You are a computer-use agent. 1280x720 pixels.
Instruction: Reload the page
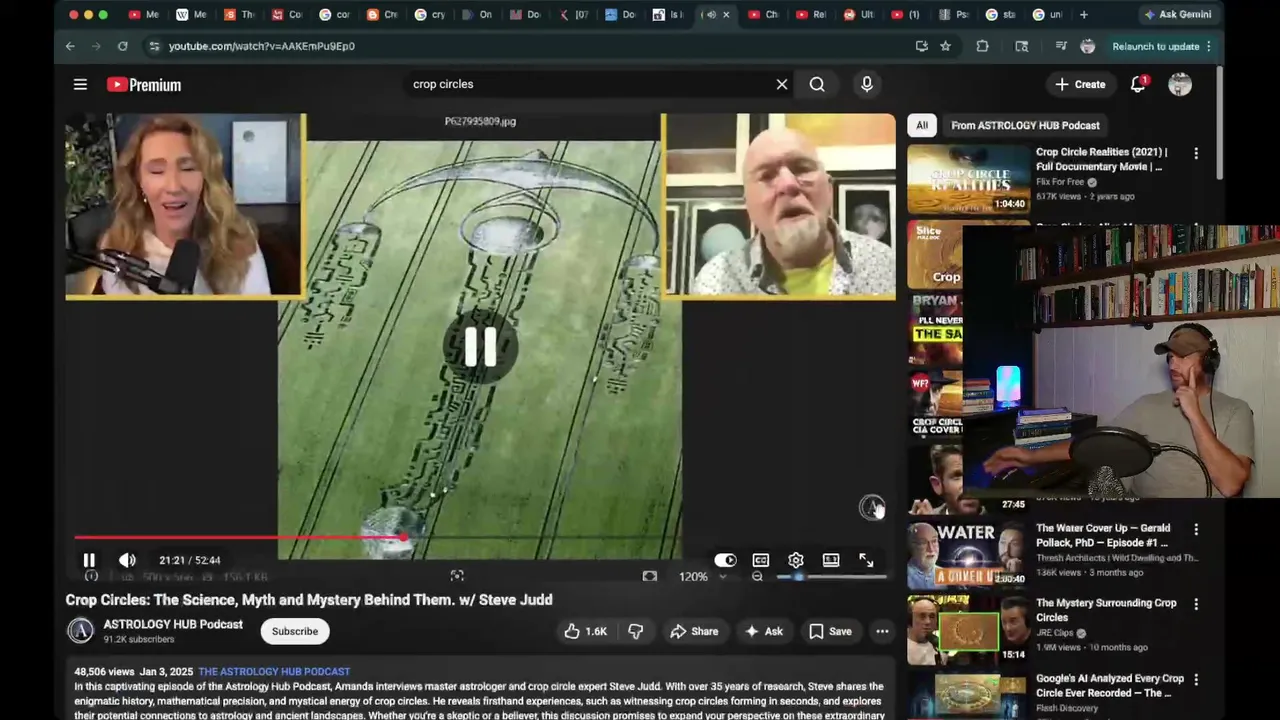pos(122,46)
